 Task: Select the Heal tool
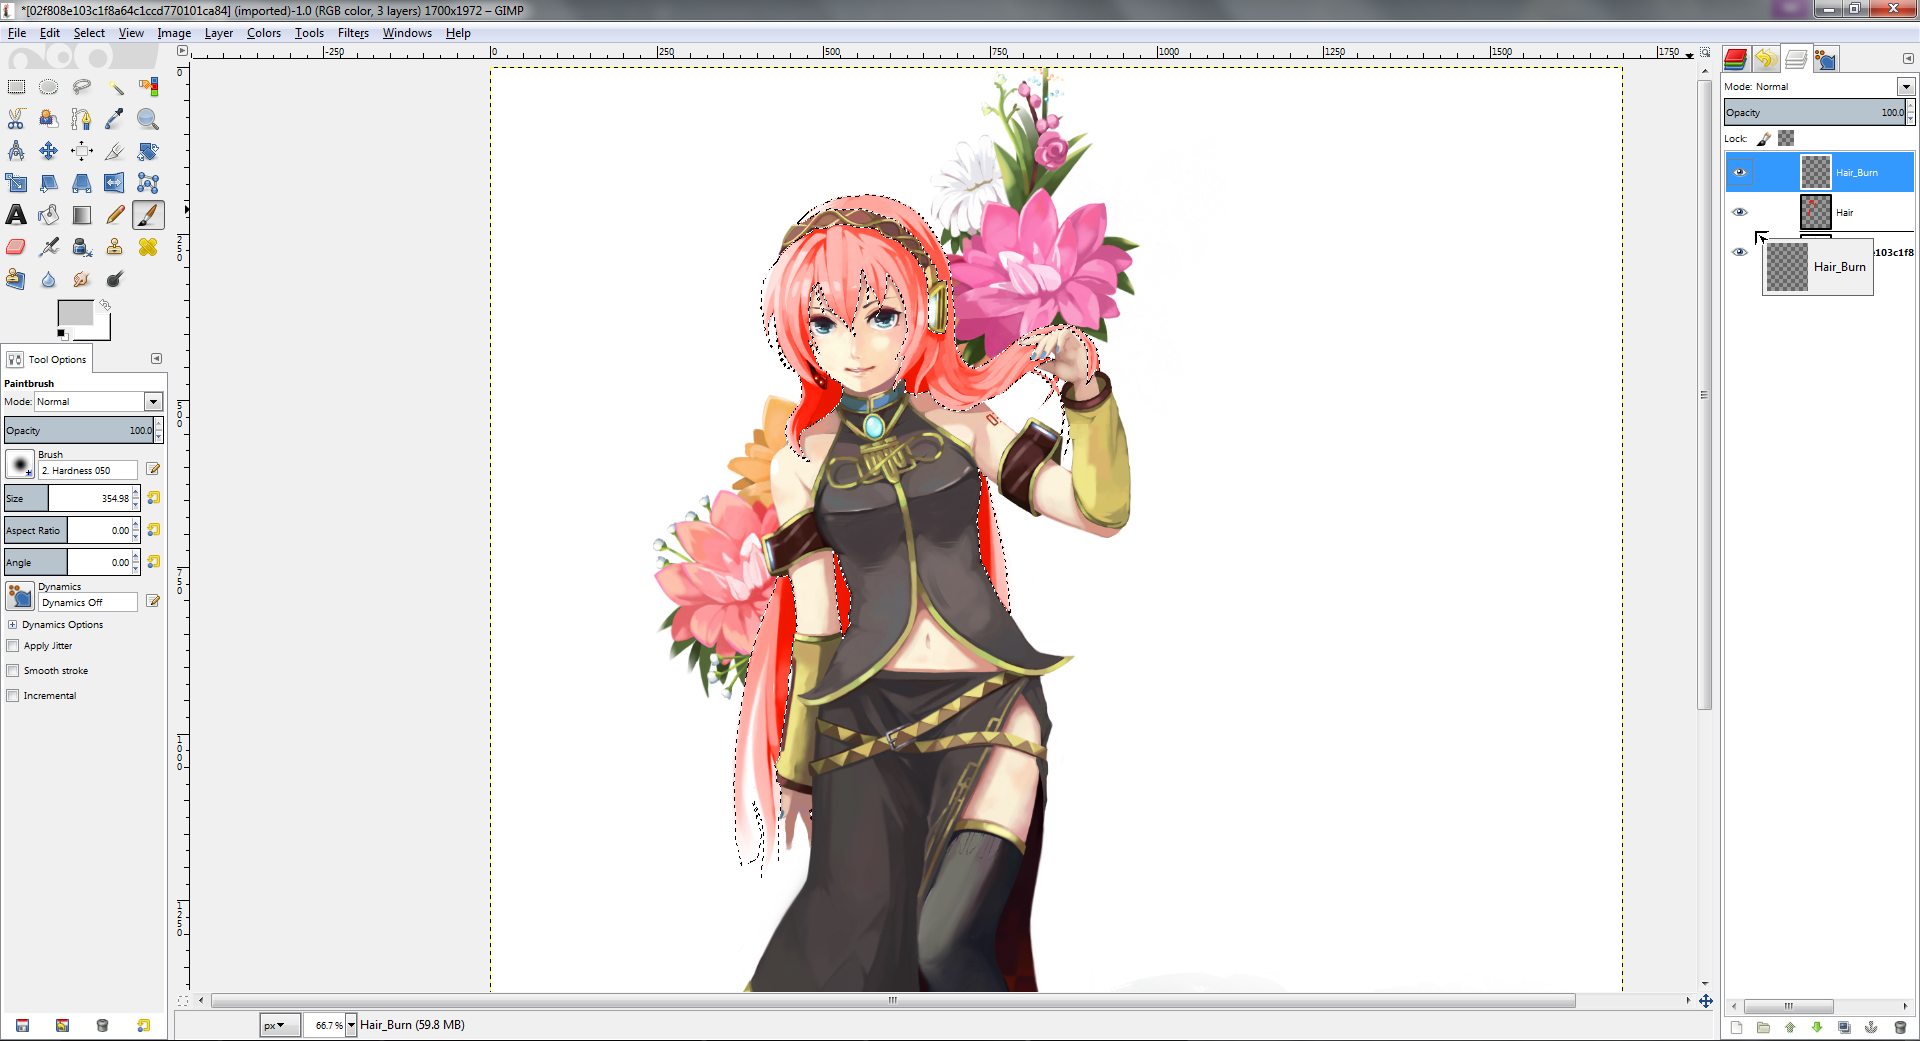click(148, 247)
